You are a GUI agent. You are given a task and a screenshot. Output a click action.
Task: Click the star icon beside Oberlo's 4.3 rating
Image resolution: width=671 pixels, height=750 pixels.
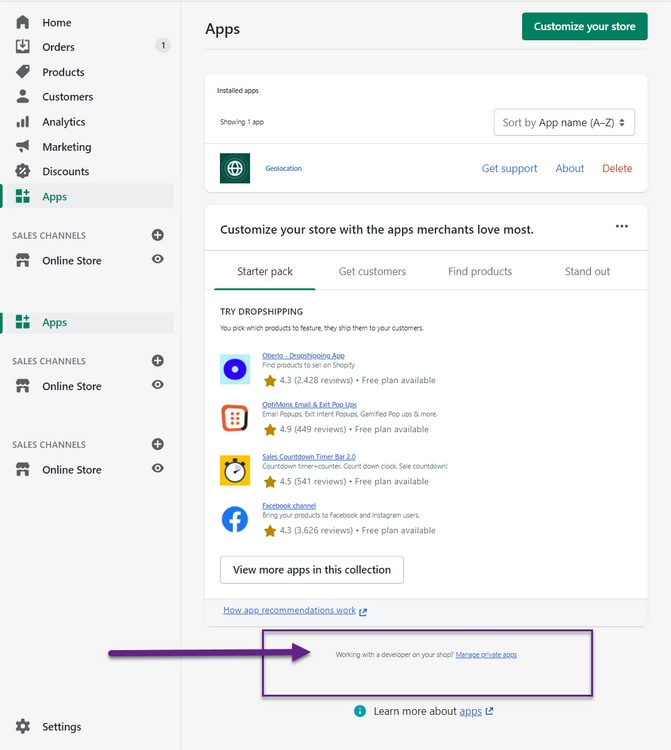[270, 381]
